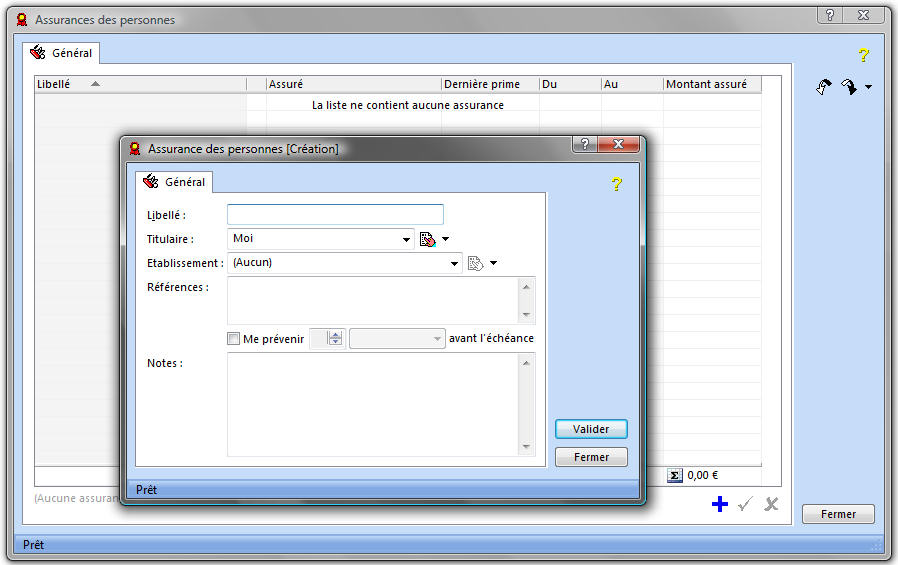Click the Titulaire edit icon beside Moi
898x565 pixels.
[x=428, y=239]
